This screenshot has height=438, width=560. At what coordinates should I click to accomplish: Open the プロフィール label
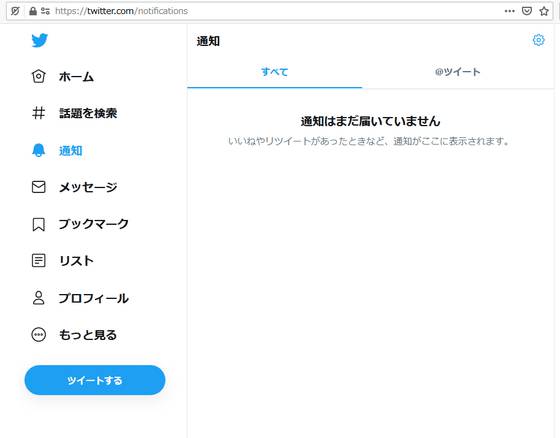[x=94, y=298]
